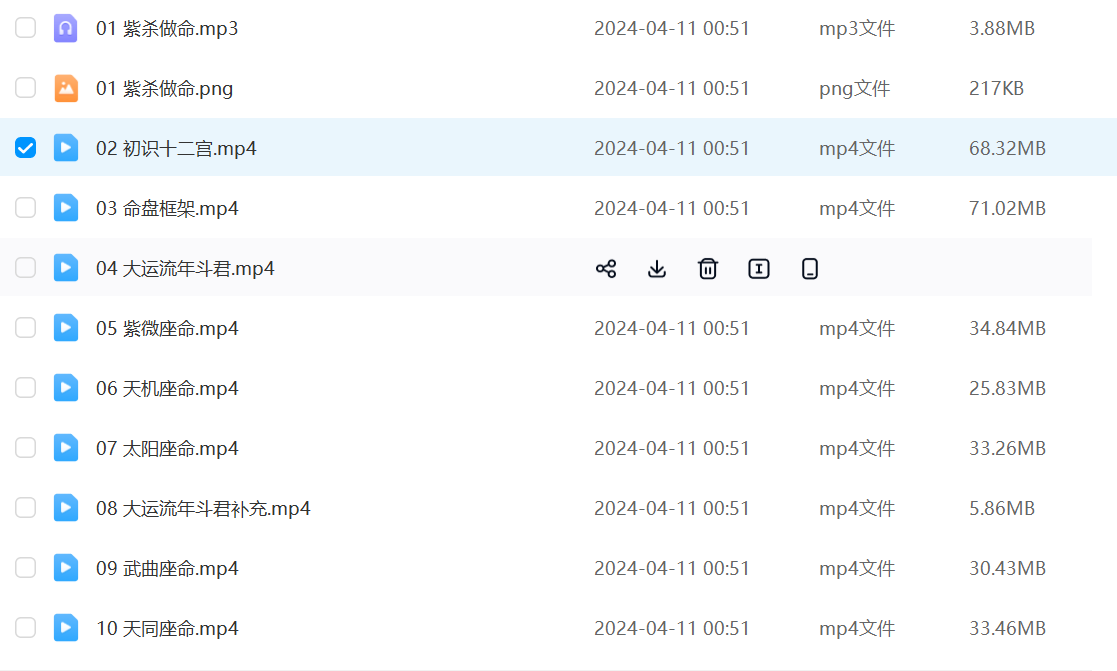The height and width of the screenshot is (671, 1117).
Task: Open the 07 太阳座命.mp4 file name
Action: click(x=167, y=448)
